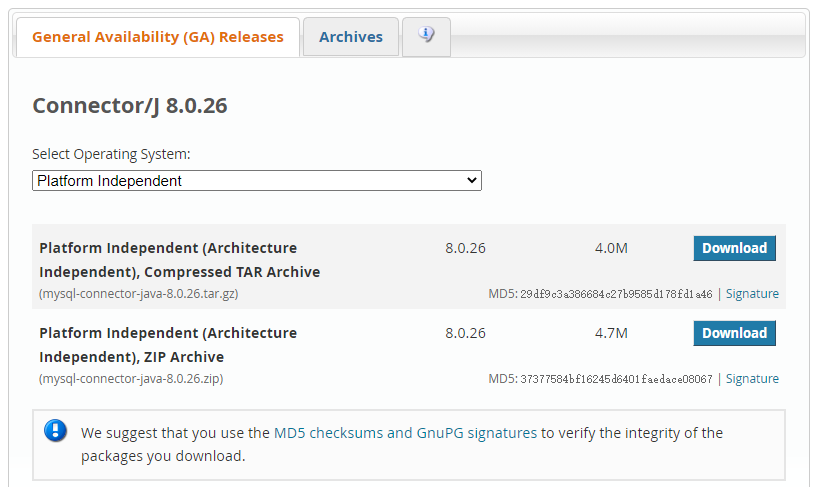Image resolution: width=836 pixels, height=487 pixels.
Task: Click version 8.0.26 in the ZIP row
Action: 465,333
